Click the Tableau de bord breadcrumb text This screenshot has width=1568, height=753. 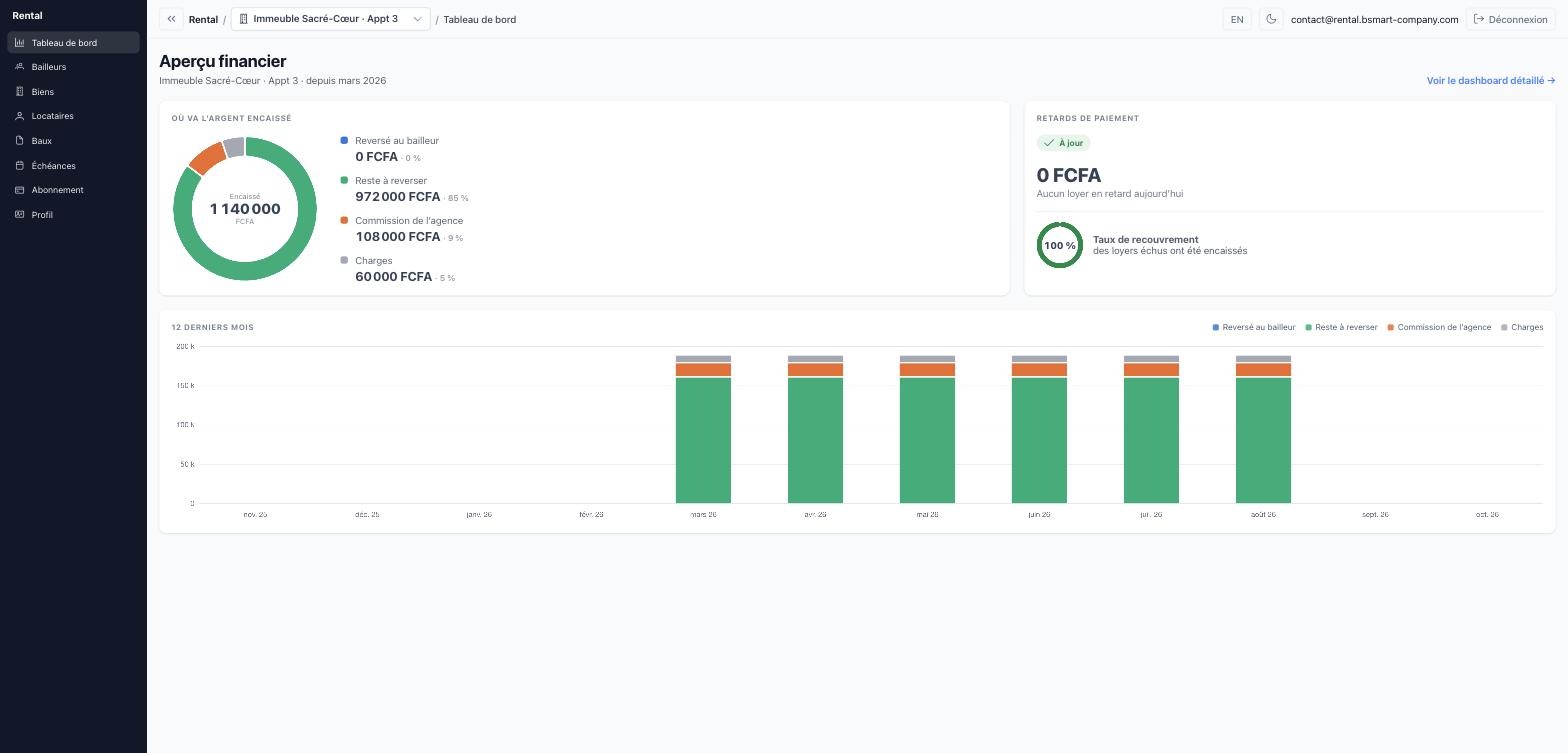480,19
